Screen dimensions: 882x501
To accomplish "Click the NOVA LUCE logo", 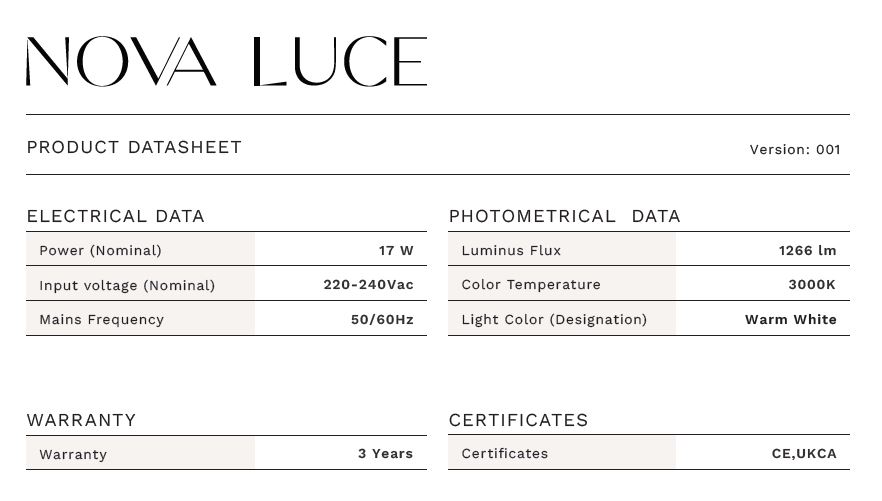I will pos(227,61).
